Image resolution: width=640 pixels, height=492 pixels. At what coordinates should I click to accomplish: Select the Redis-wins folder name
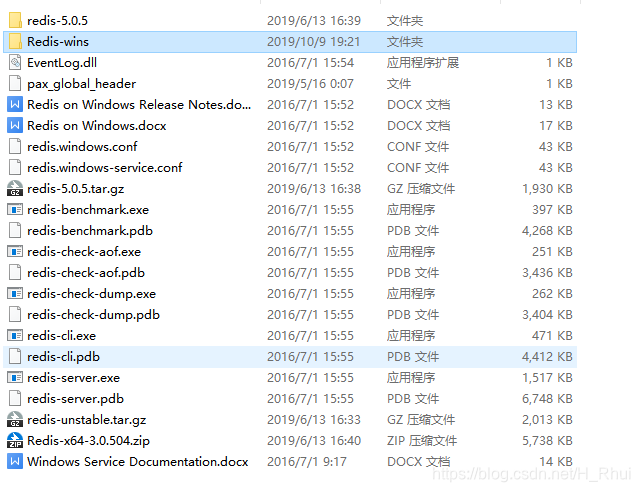pyautogui.click(x=58, y=41)
